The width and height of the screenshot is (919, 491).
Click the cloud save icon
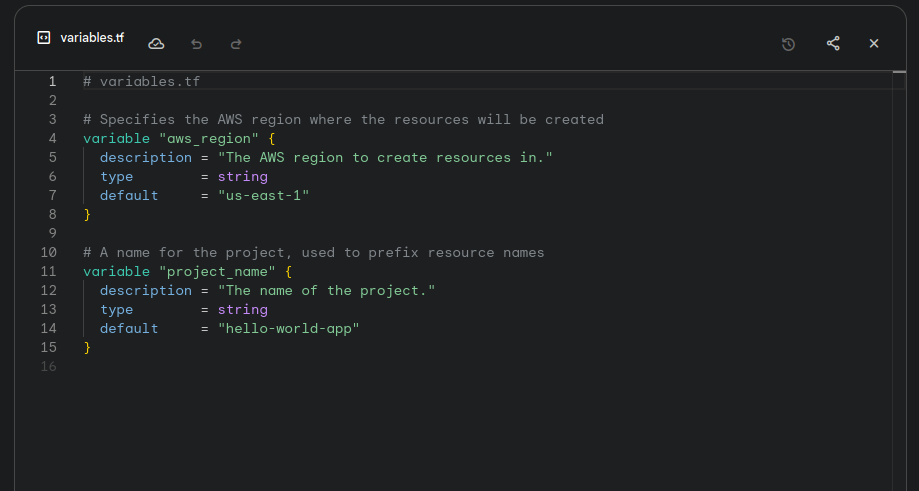(156, 44)
